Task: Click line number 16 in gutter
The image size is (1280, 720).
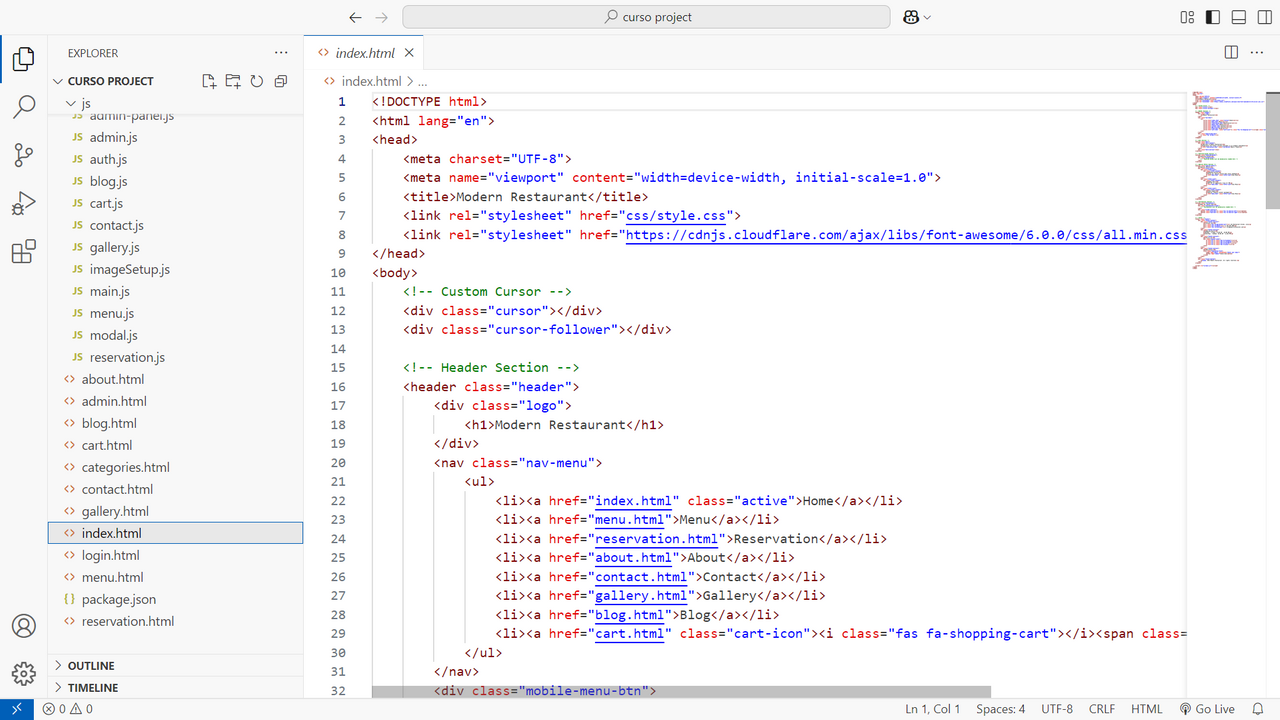Action: [x=337, y=387]
